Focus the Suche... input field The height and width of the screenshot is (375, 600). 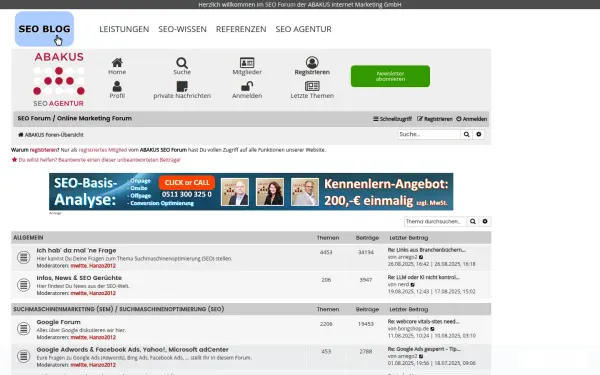point(429,134)
